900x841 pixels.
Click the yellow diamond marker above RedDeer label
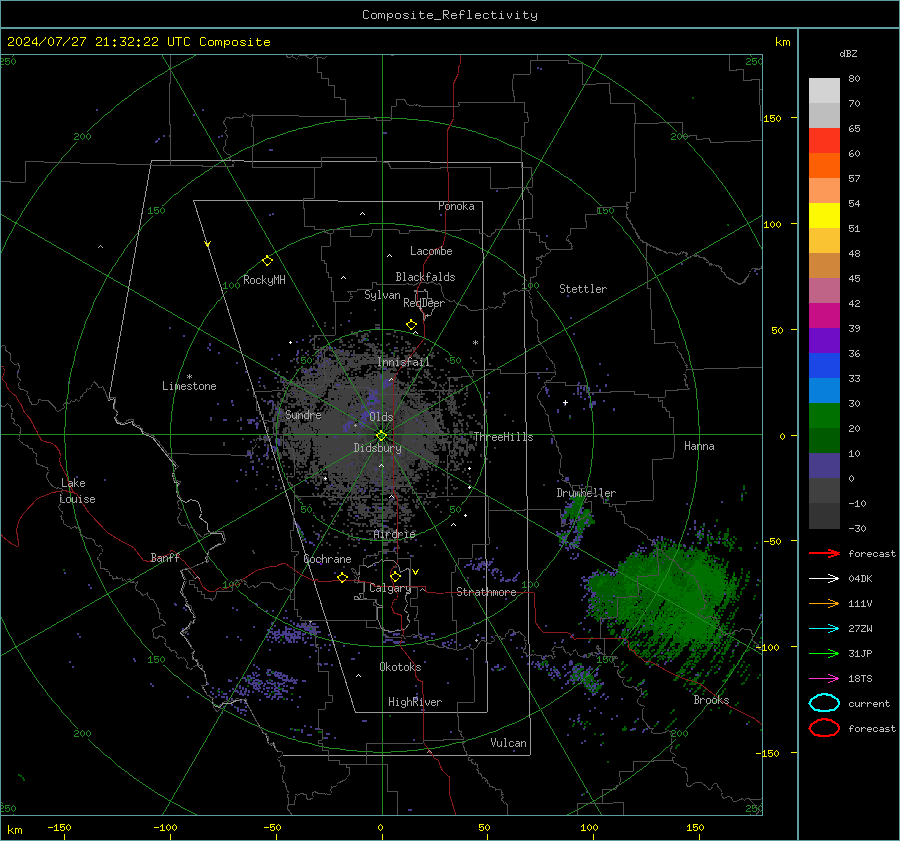click(411, 324)
